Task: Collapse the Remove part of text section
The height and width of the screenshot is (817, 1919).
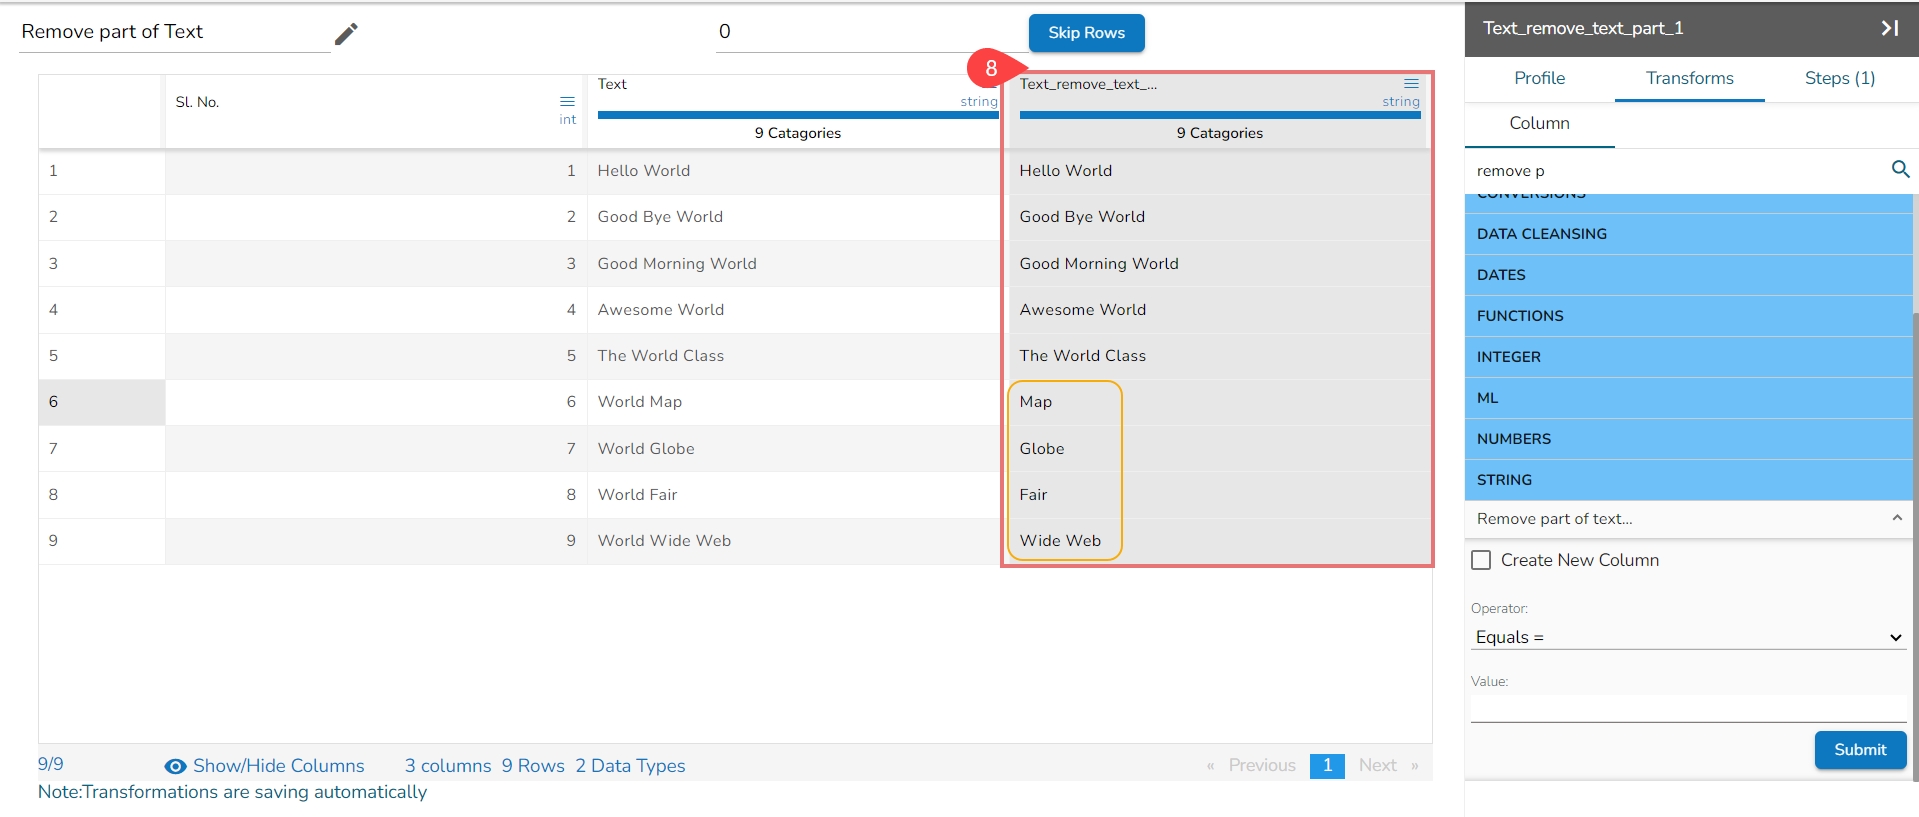Action: tap(1896, 518)
